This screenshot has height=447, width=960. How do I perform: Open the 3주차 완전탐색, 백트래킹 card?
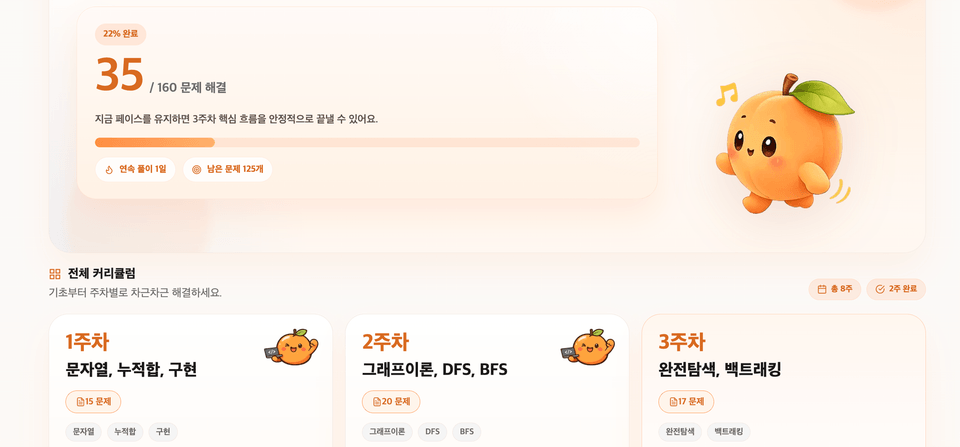click(784, 381)
